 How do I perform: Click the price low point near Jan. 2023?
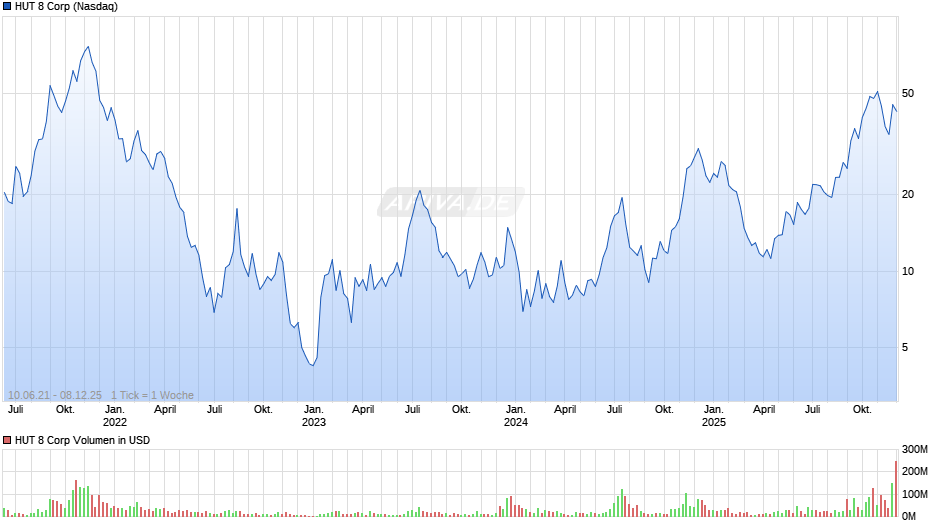312,365
